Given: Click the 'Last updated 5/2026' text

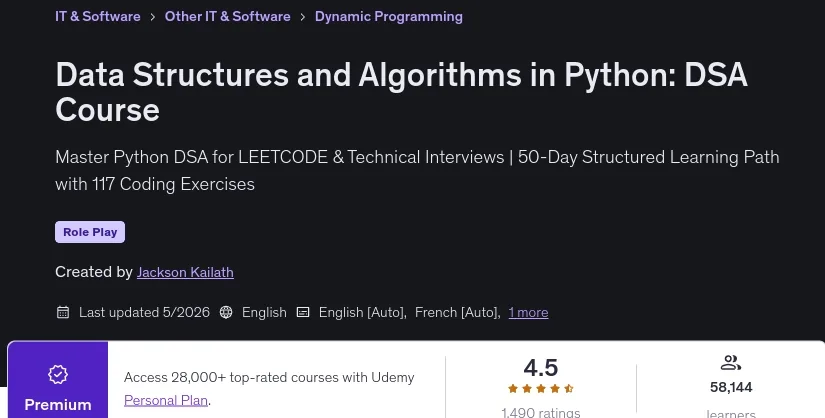Looking at the screenshot, I should 144,312.
